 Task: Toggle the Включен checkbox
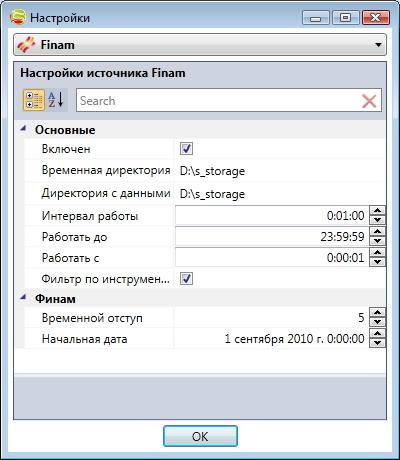click(186, 149)
